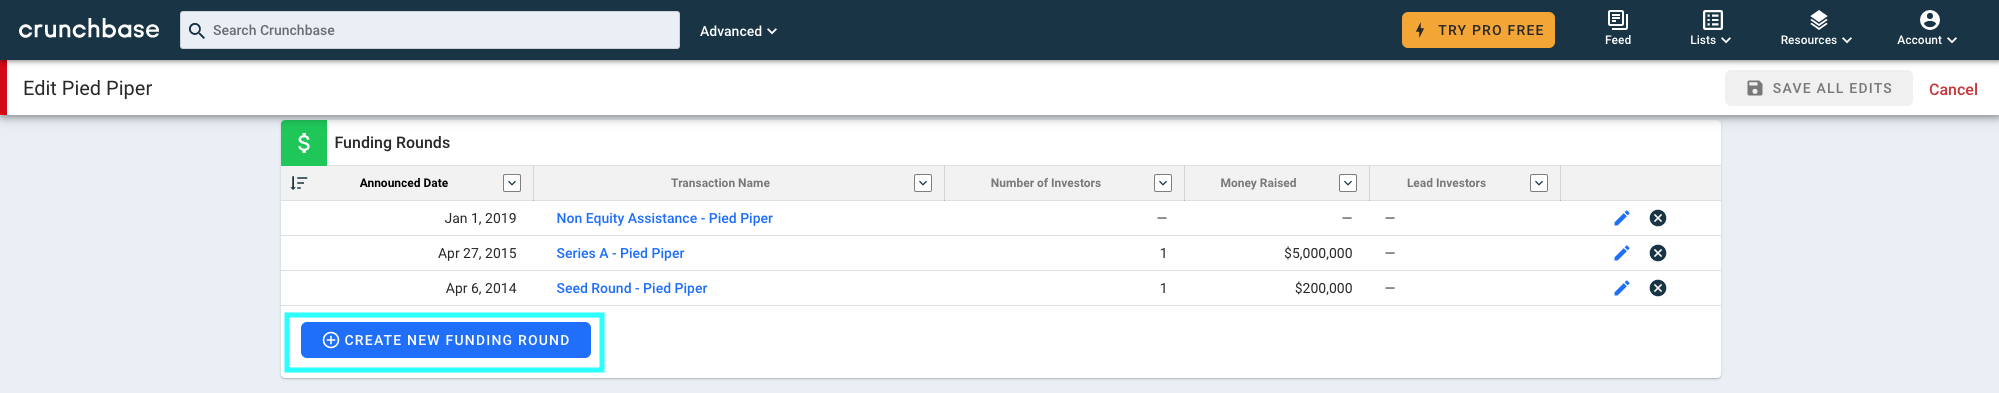Click the green dollar Funding Rounds icon
This screenshot has height=393, width=1999.
[304, 143]
